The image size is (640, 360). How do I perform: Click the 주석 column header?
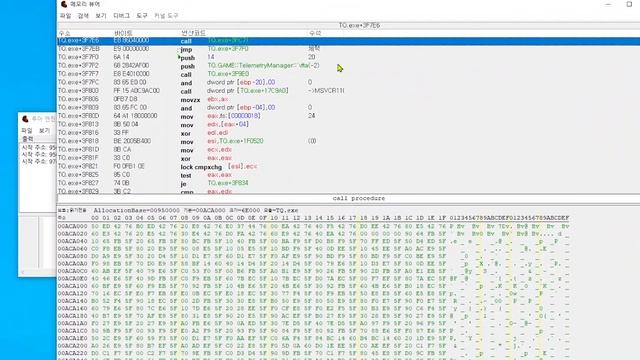click(x=315, y=33)
